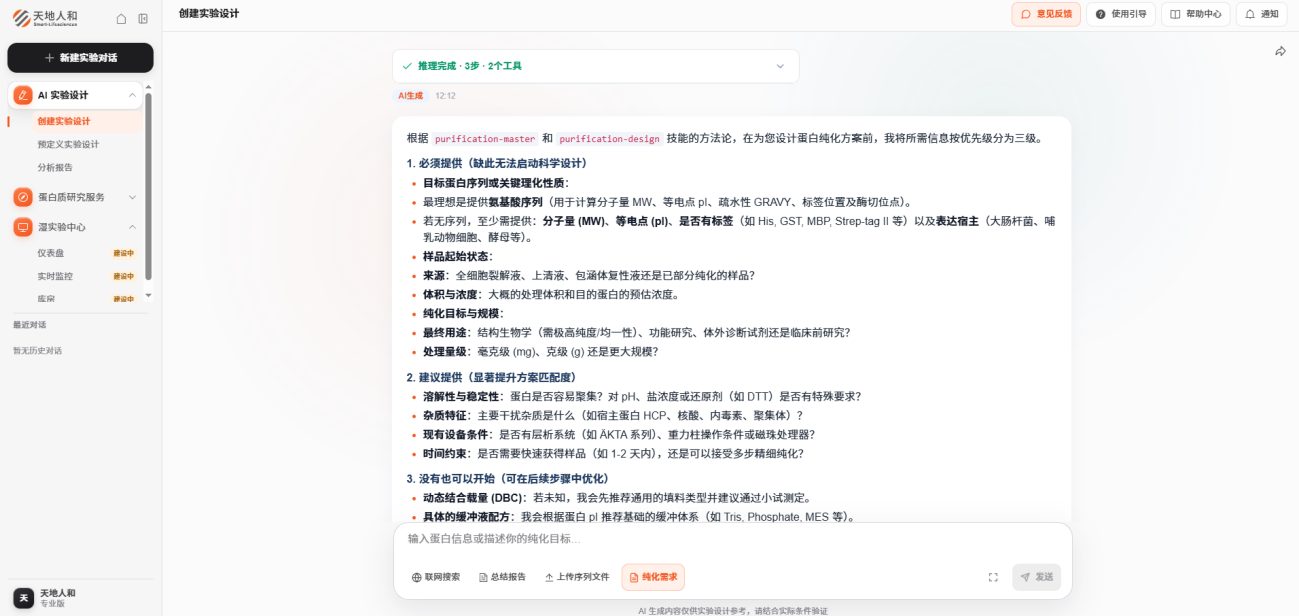Click 暂无历史对话 text
Screen dimensions: 1299x616
(37, 351)
